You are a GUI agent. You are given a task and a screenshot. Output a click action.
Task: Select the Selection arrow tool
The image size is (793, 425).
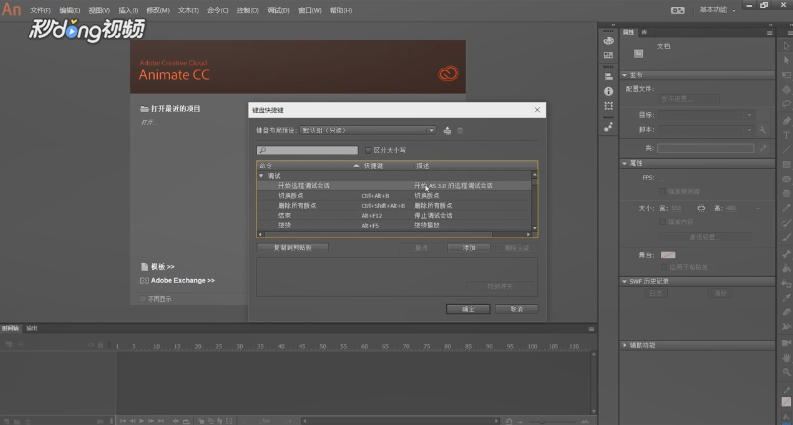tap(786, 46)
